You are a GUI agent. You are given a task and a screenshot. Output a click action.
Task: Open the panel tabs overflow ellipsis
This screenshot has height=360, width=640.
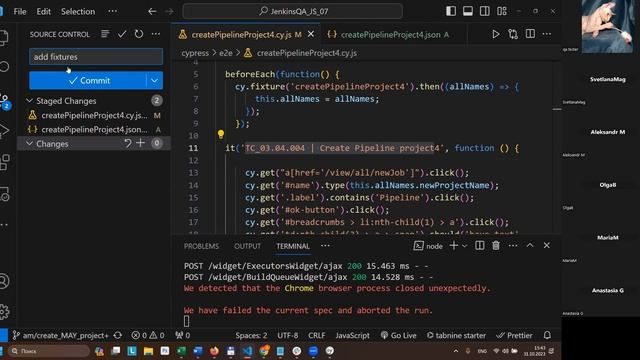[x=325, y=246]
